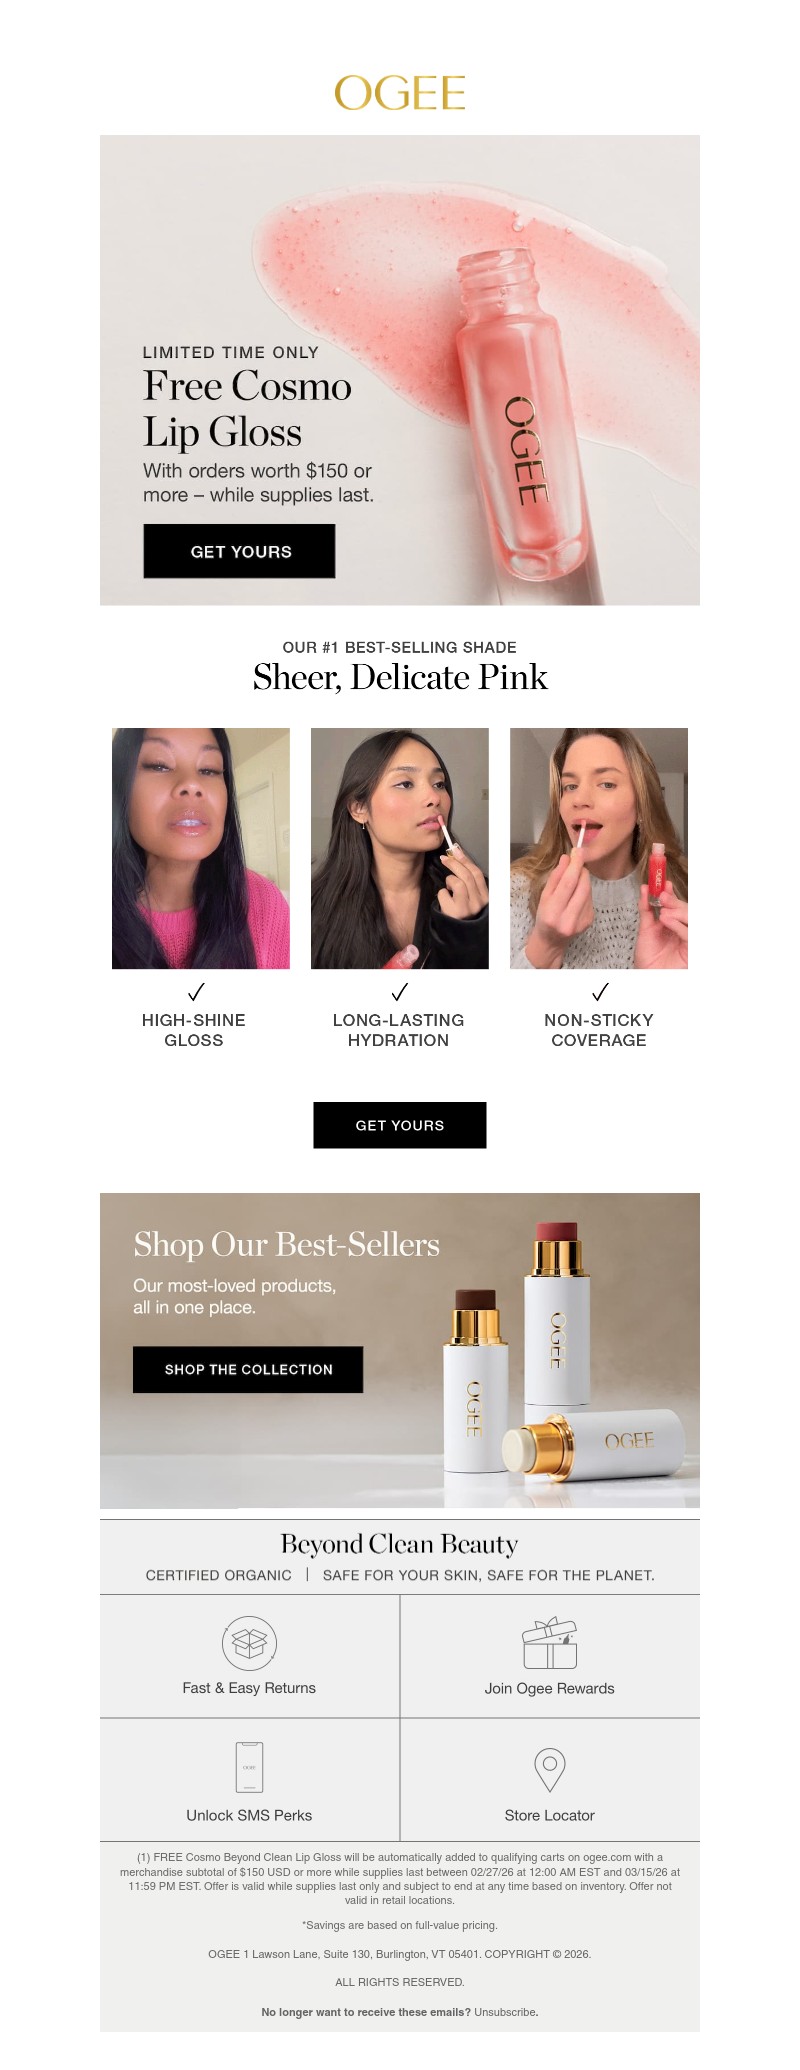Click checkmark above High-Shine Gloss
The width and height of the screenshot is (800, 2070).
pos(196,991)
